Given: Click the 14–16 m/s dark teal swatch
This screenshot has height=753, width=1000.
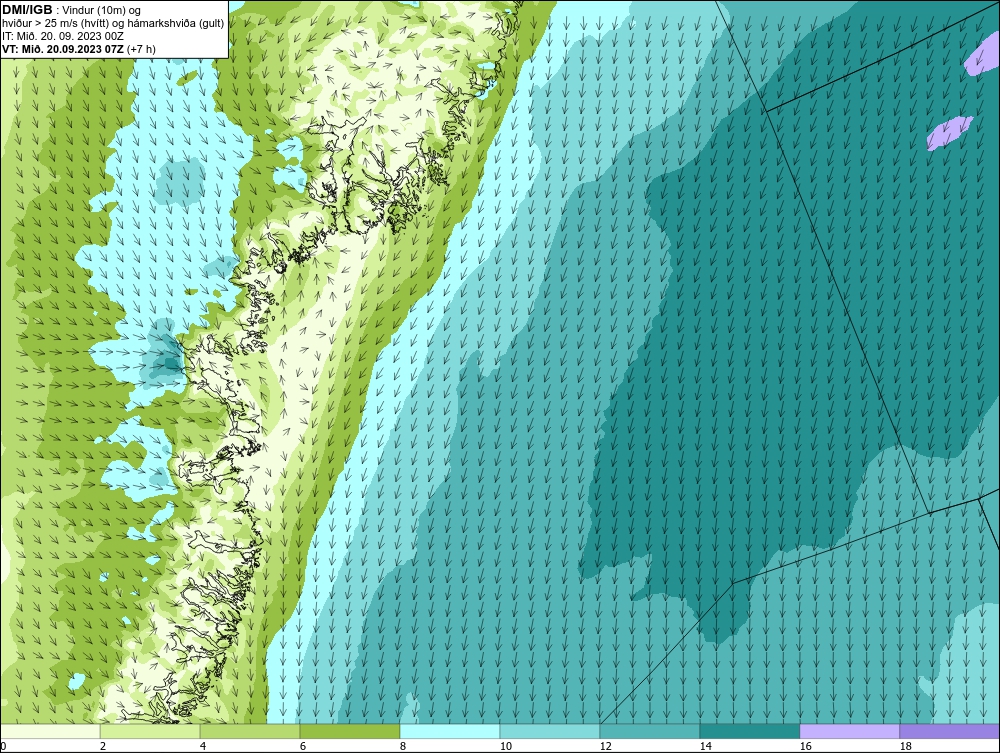Looking at the screenshot, I should [x=749, y=731].
